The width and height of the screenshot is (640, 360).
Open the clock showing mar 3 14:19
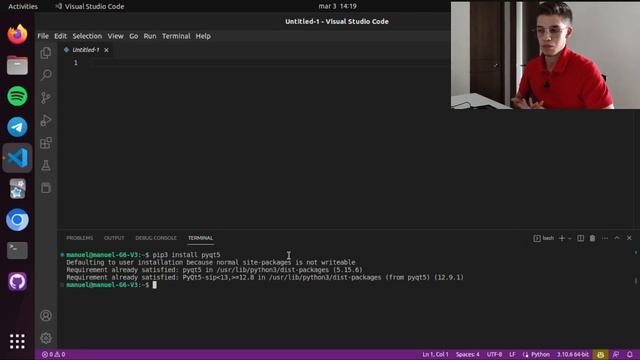point(337,6)
